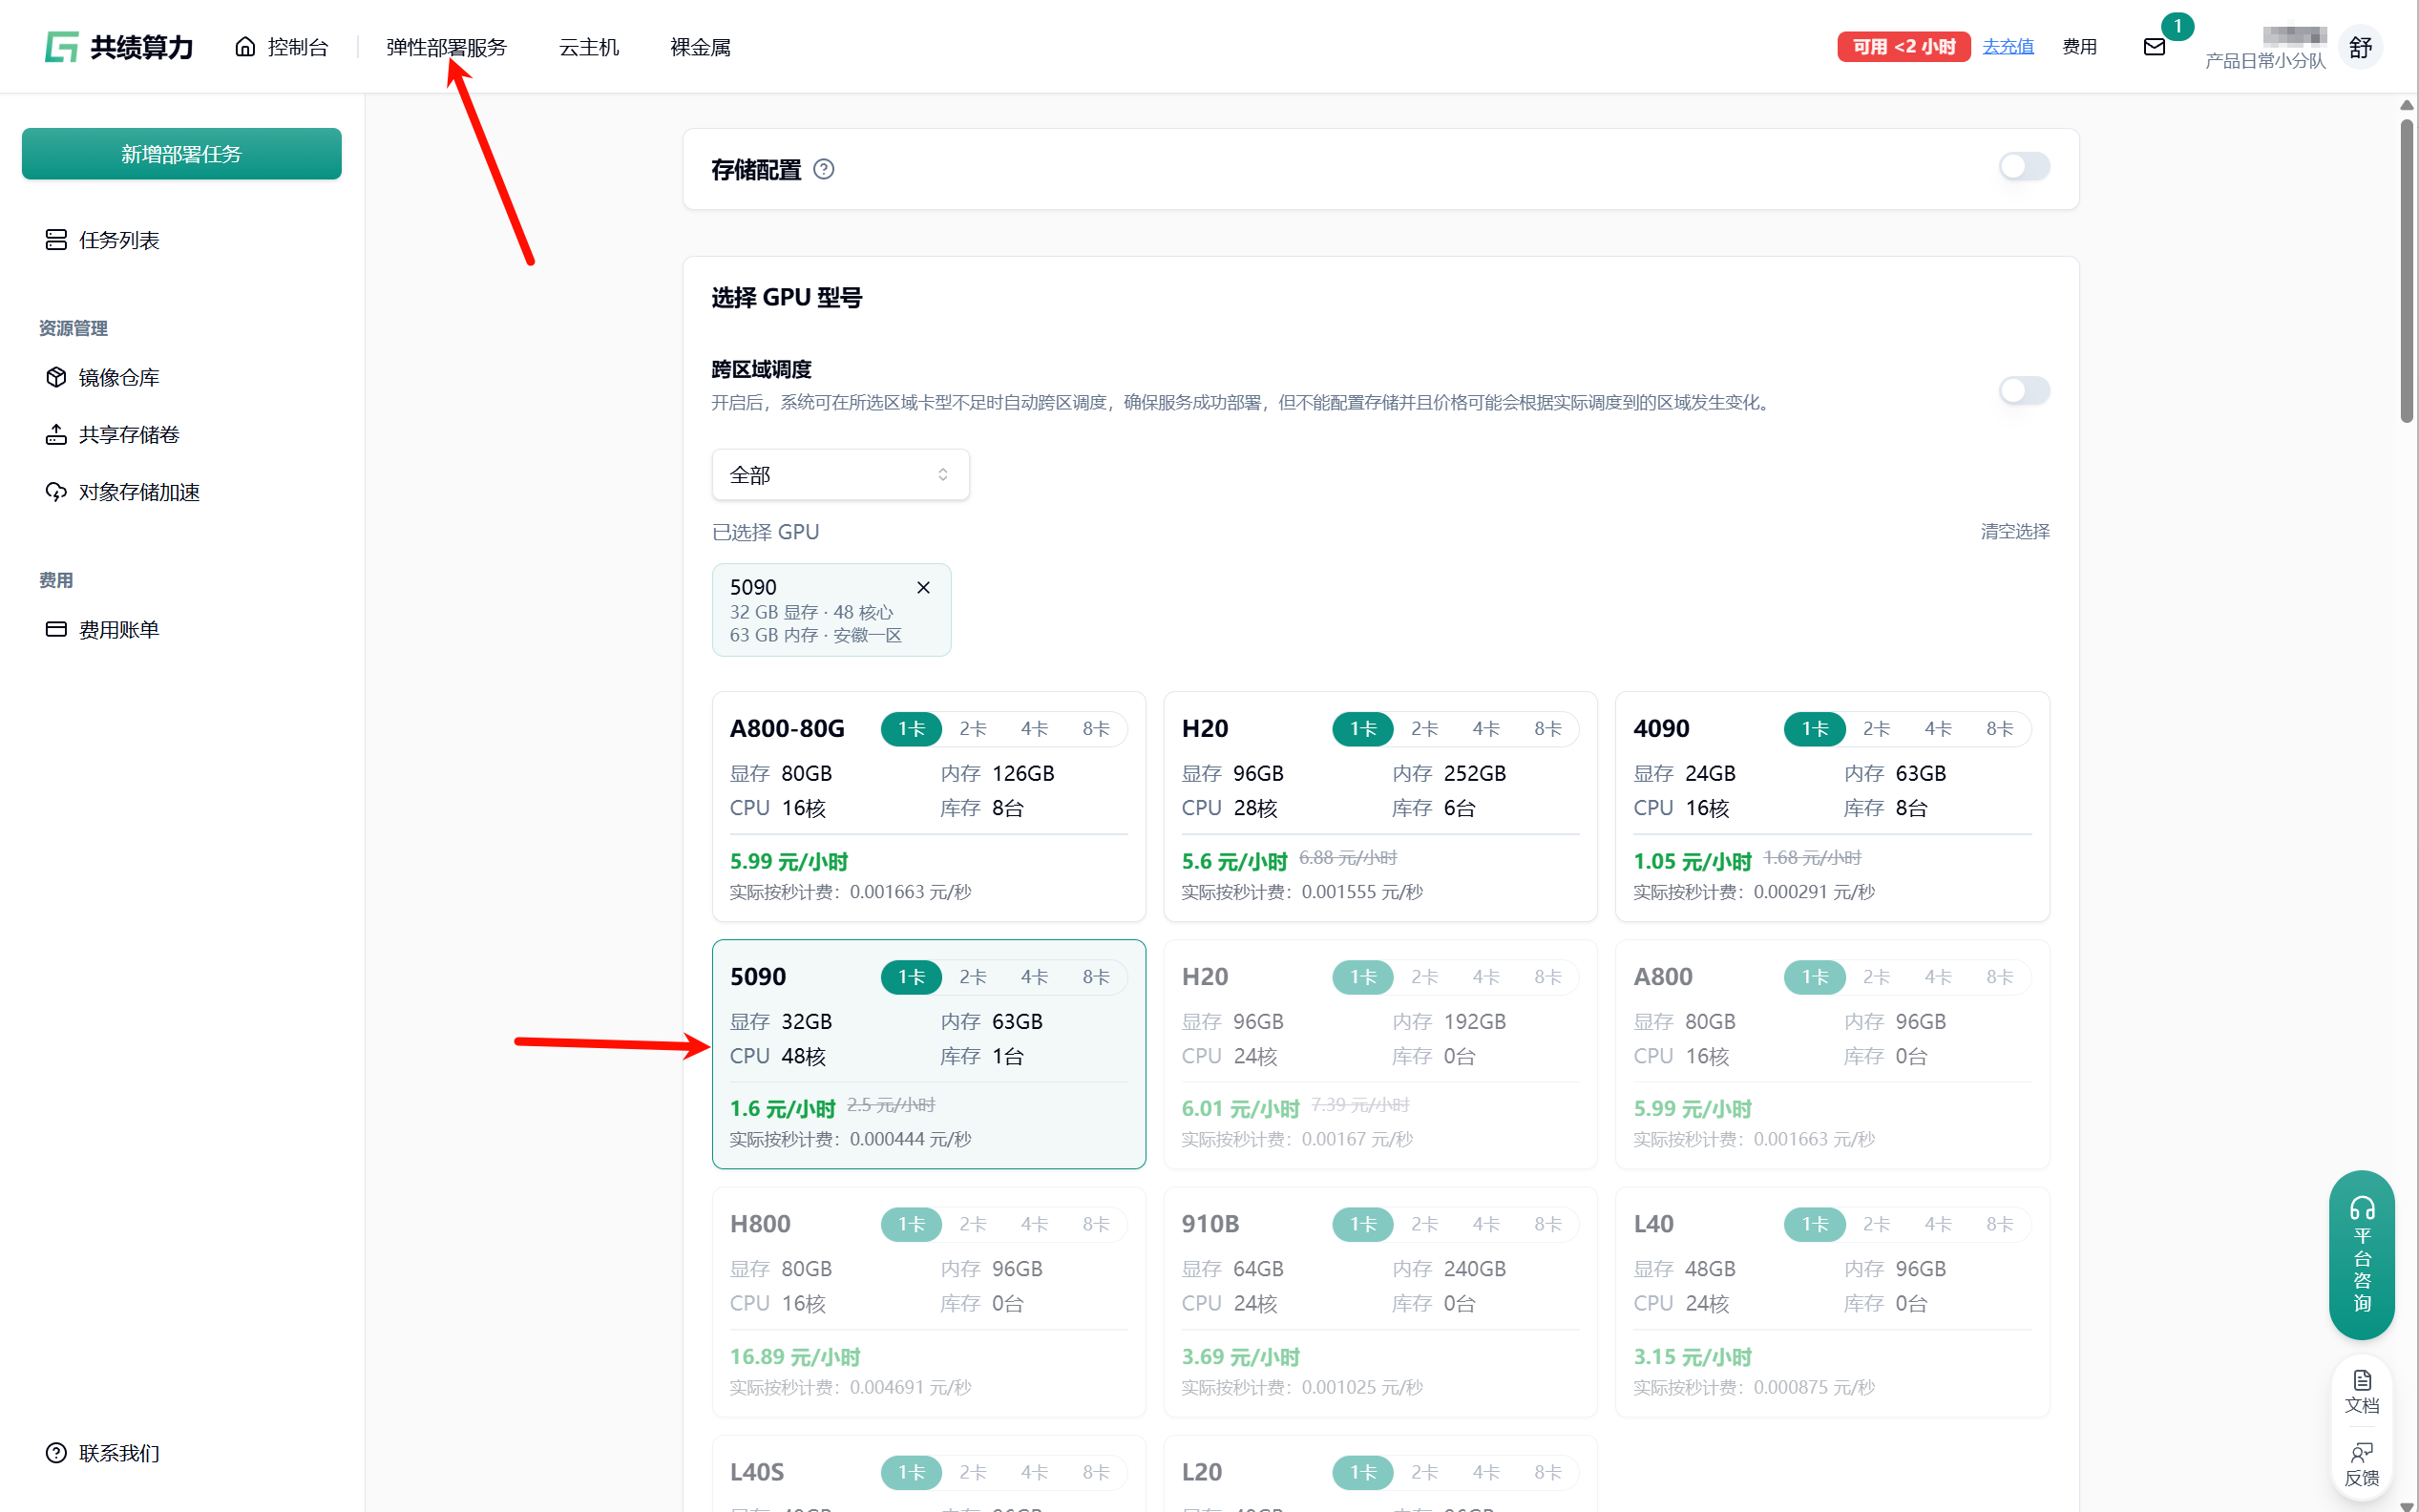Open 平台咨询 headset support widget
Image resolution: width=2419 pixels, height=1512 pixels.
[x=2361, y=1254]
